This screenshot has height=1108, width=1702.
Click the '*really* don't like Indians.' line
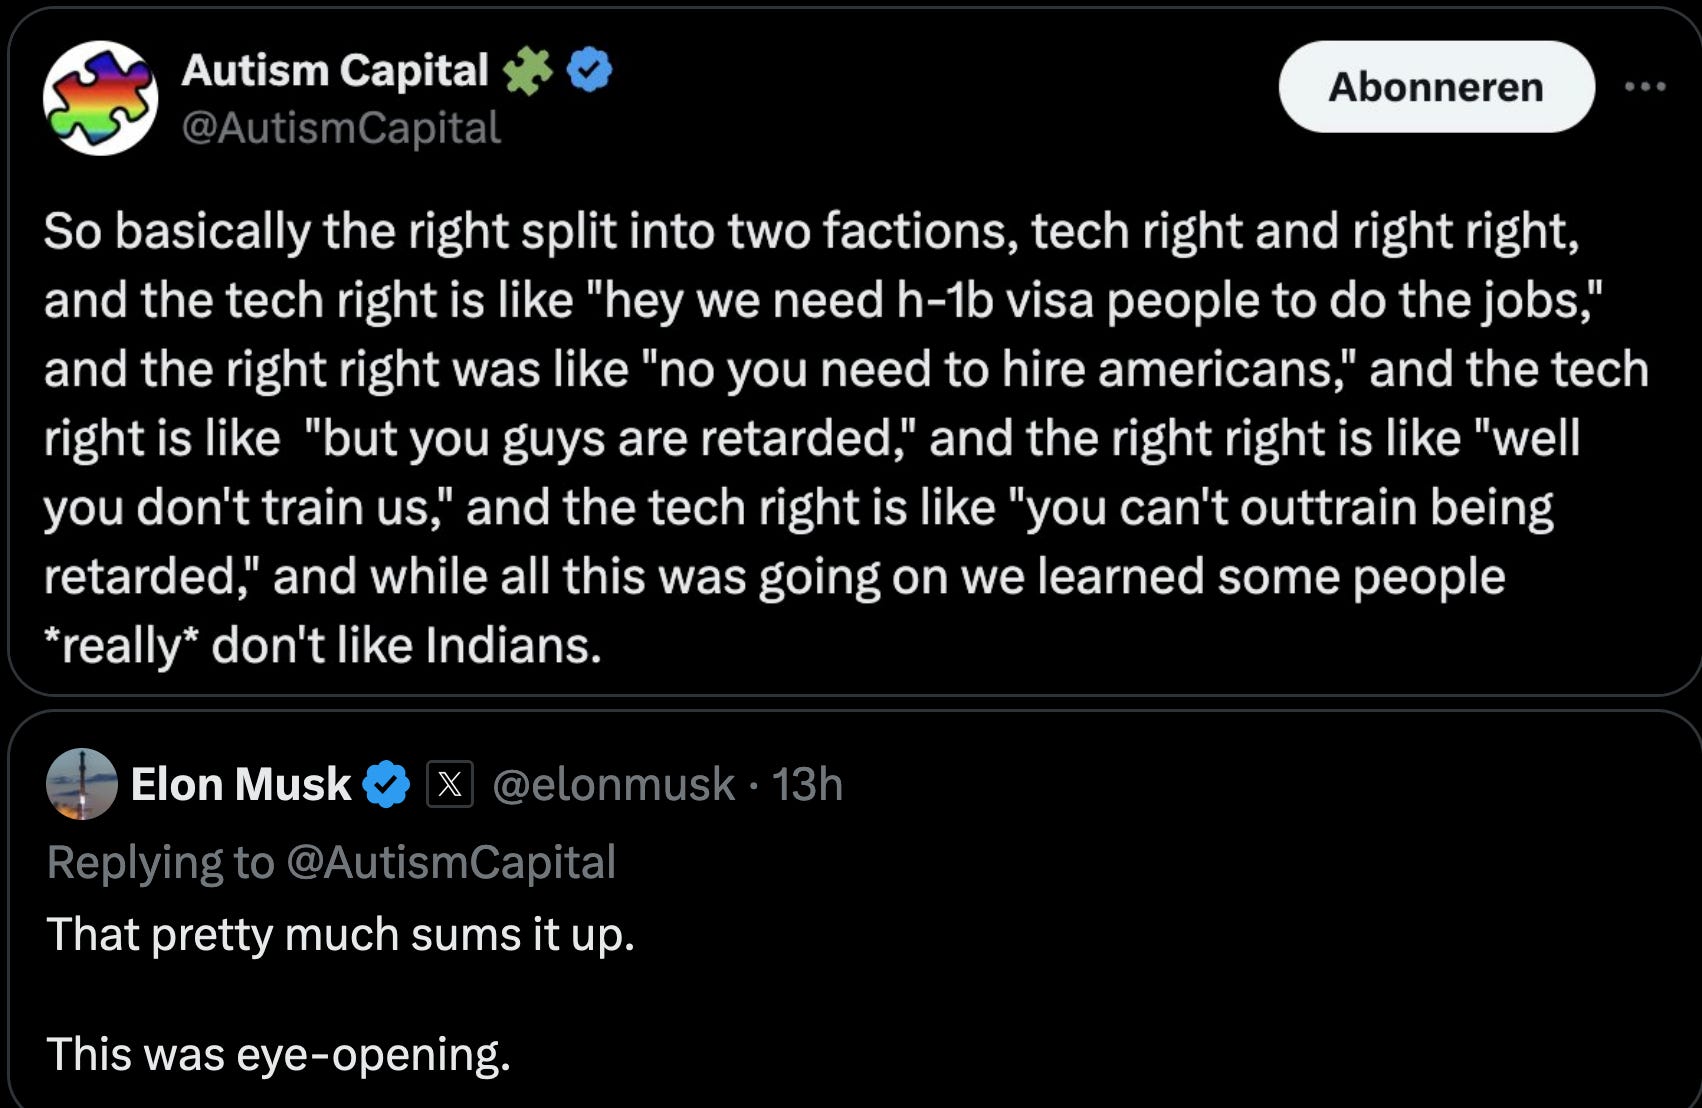[322, 645]
